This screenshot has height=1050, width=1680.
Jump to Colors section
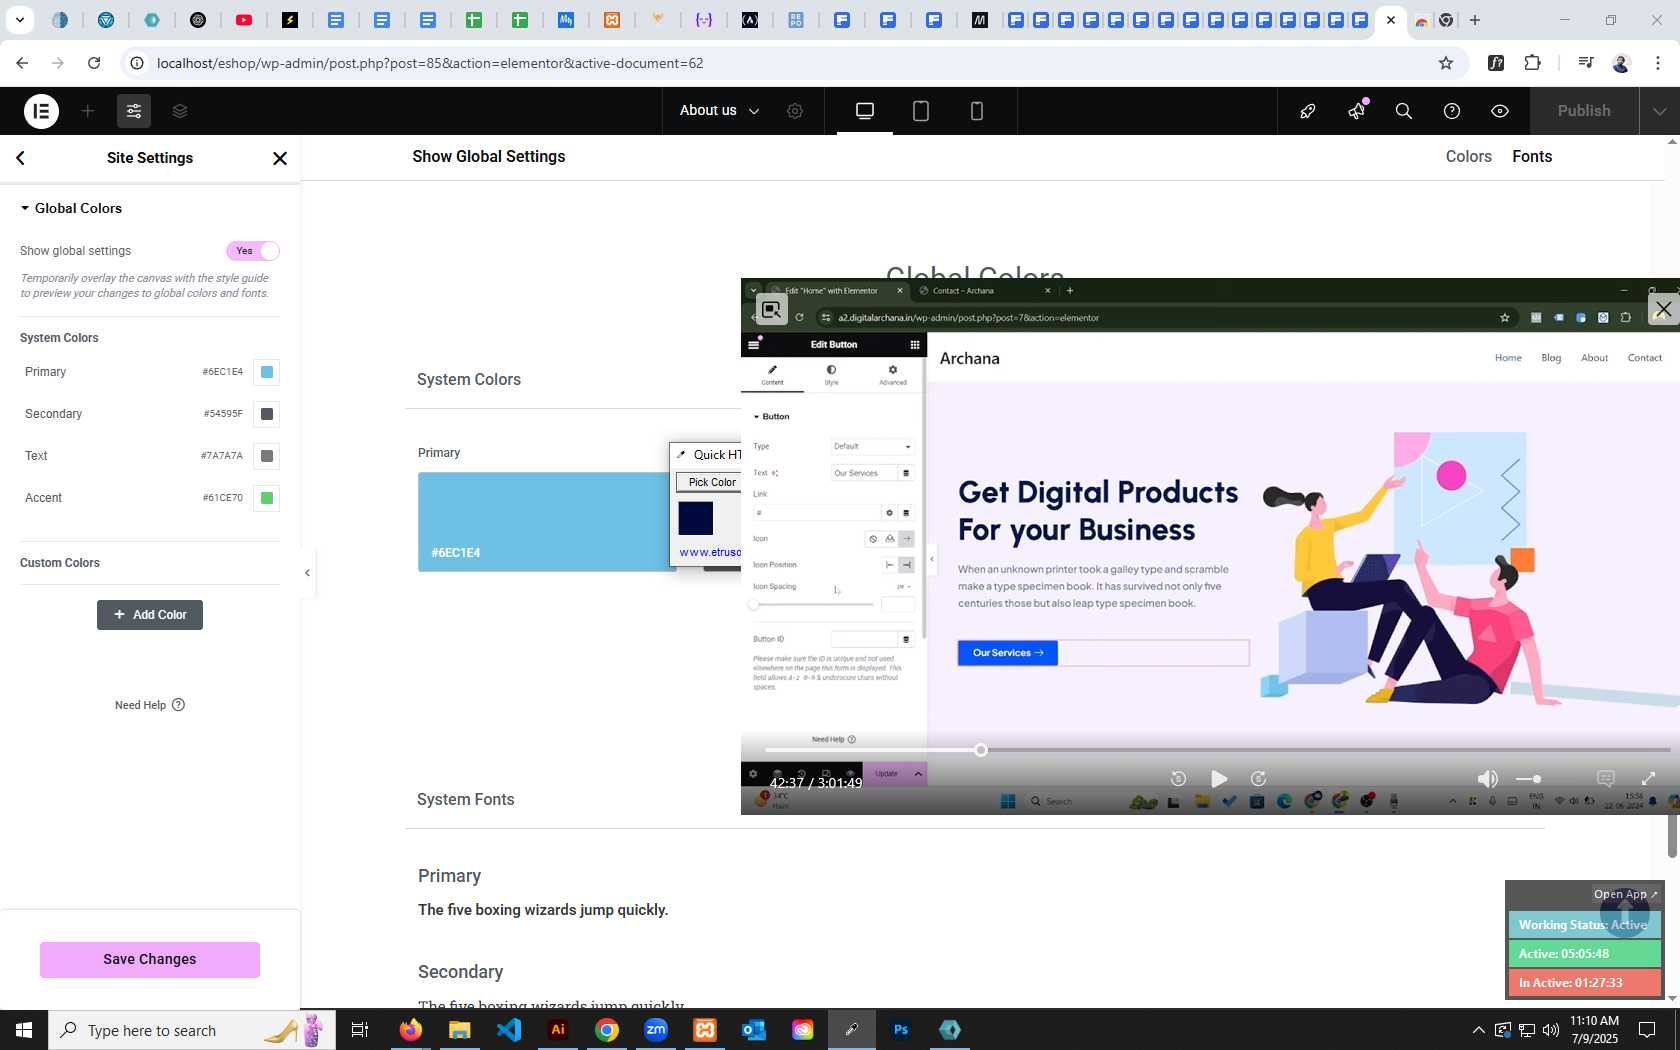coord(1468,156)
